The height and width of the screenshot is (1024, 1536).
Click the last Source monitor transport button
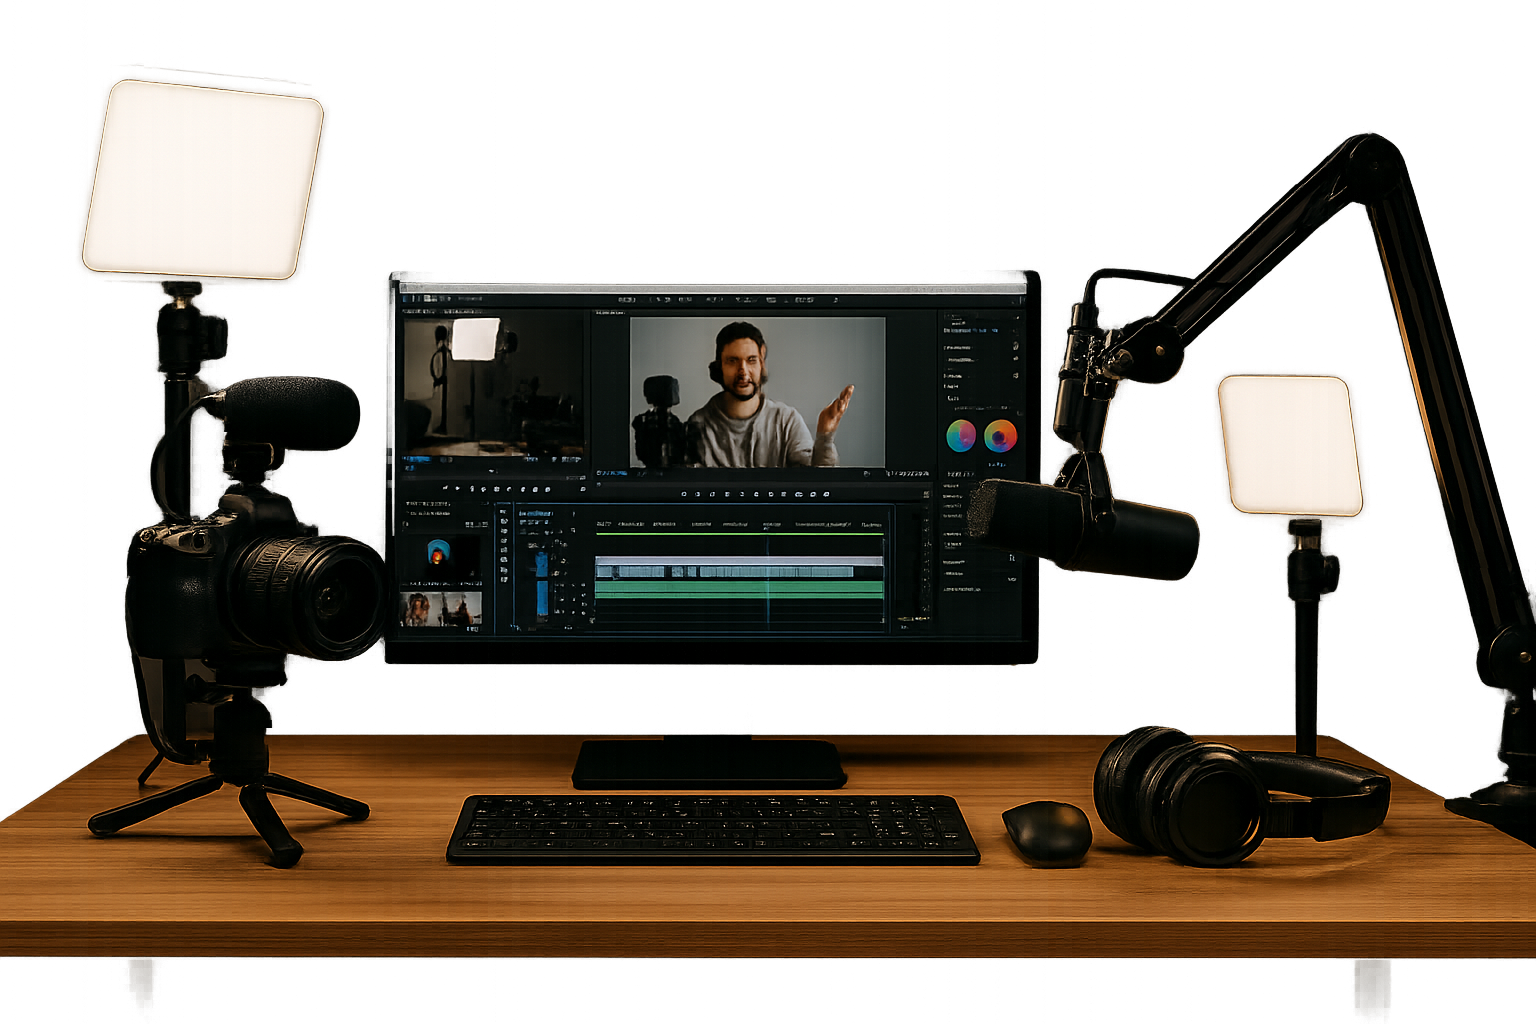pyautogui.click(x=548, y=489)
